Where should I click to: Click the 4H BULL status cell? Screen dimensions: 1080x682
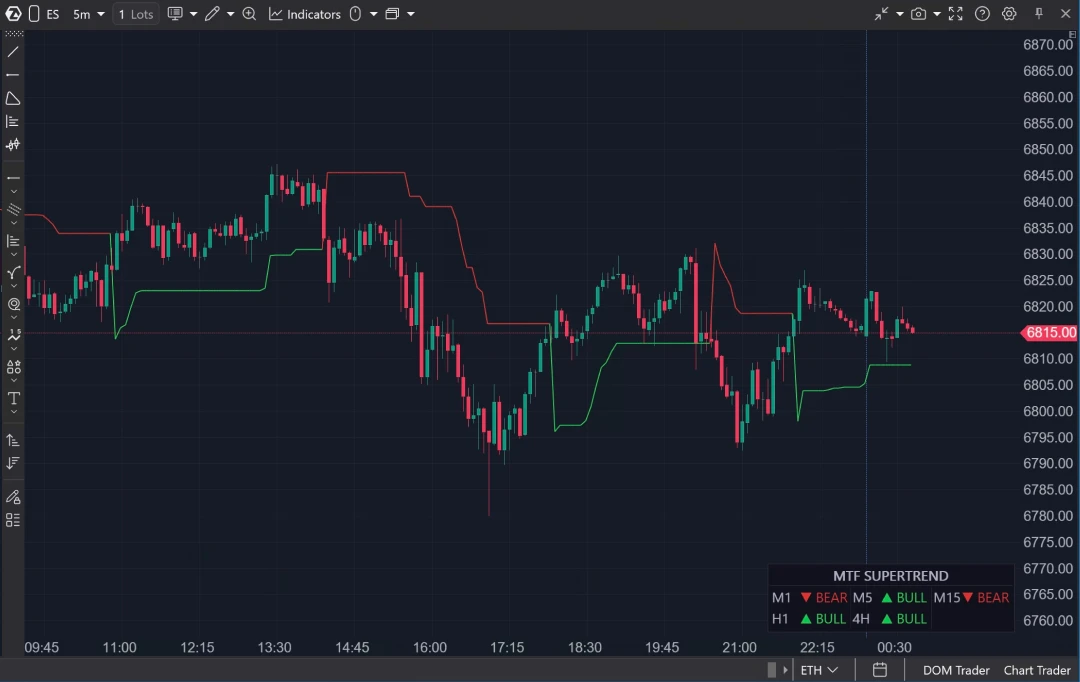890,619
